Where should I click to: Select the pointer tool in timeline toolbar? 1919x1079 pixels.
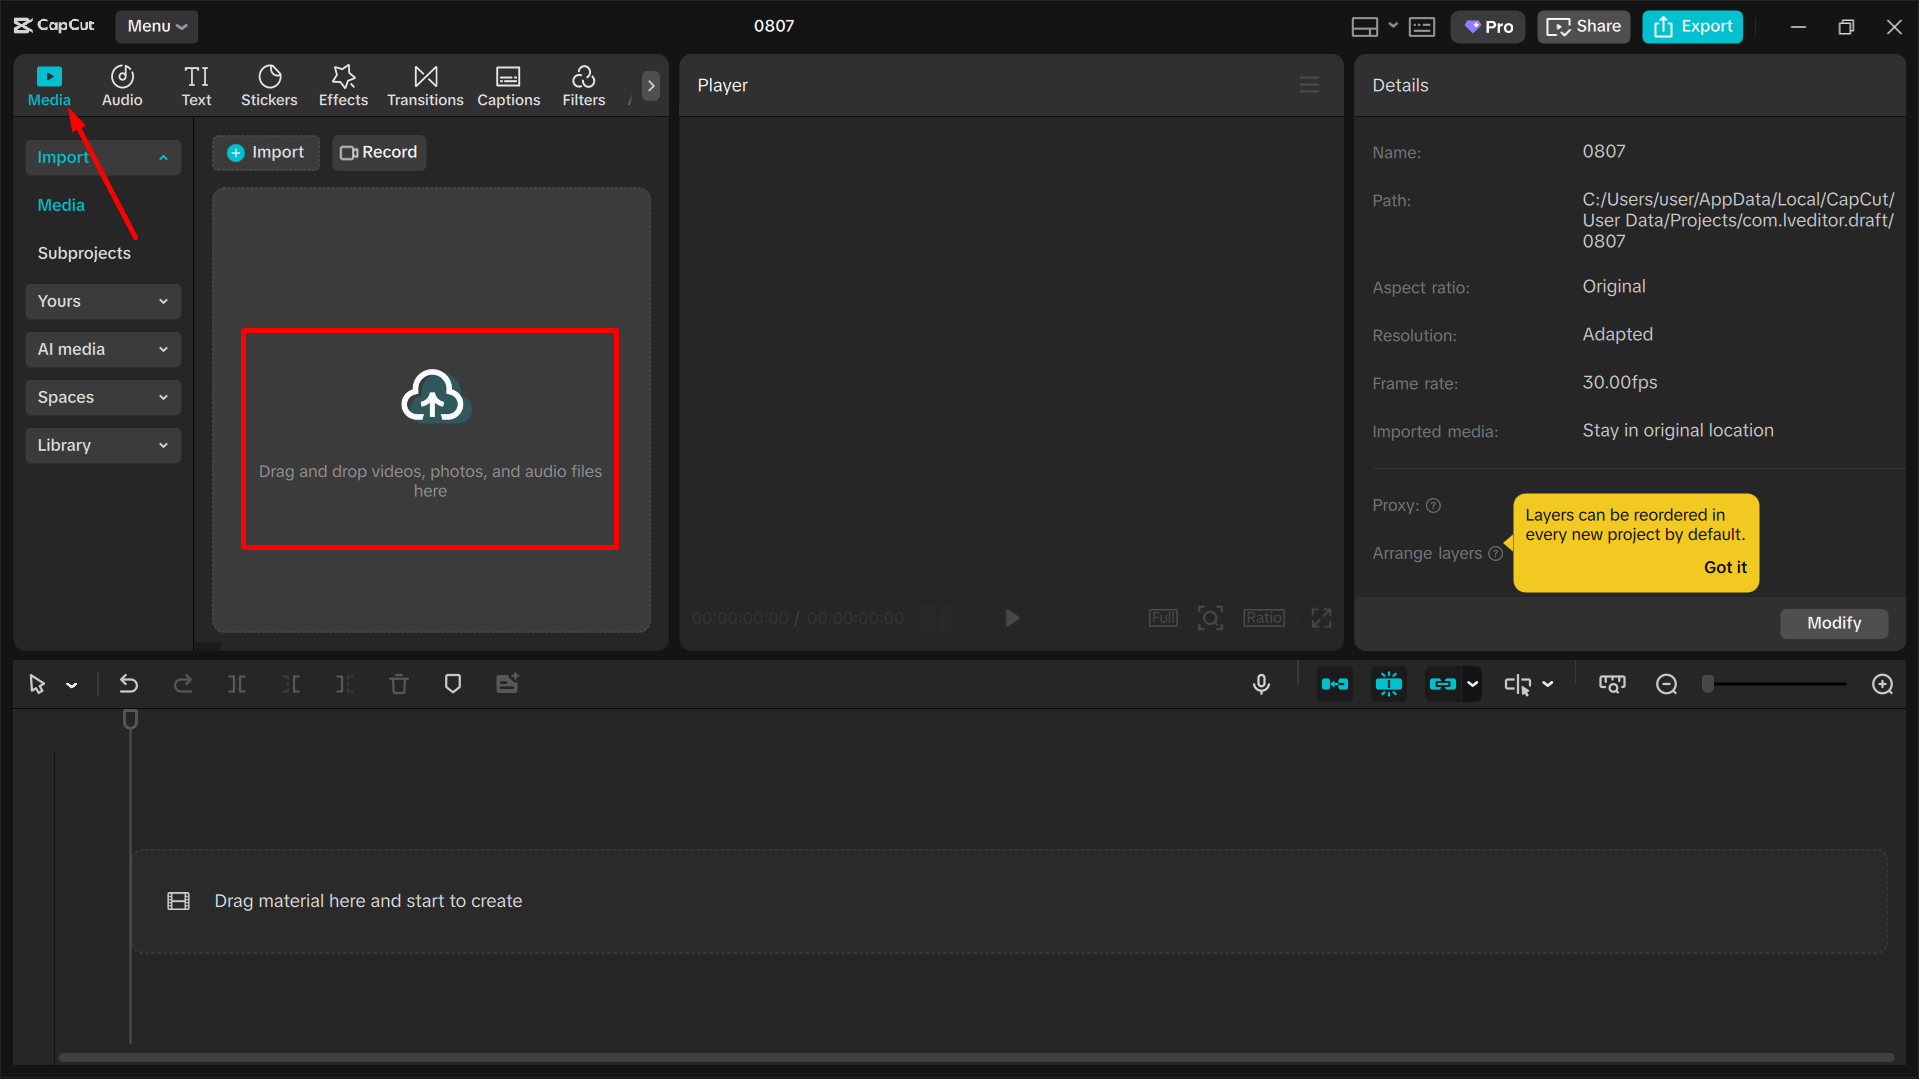point(37,684)
